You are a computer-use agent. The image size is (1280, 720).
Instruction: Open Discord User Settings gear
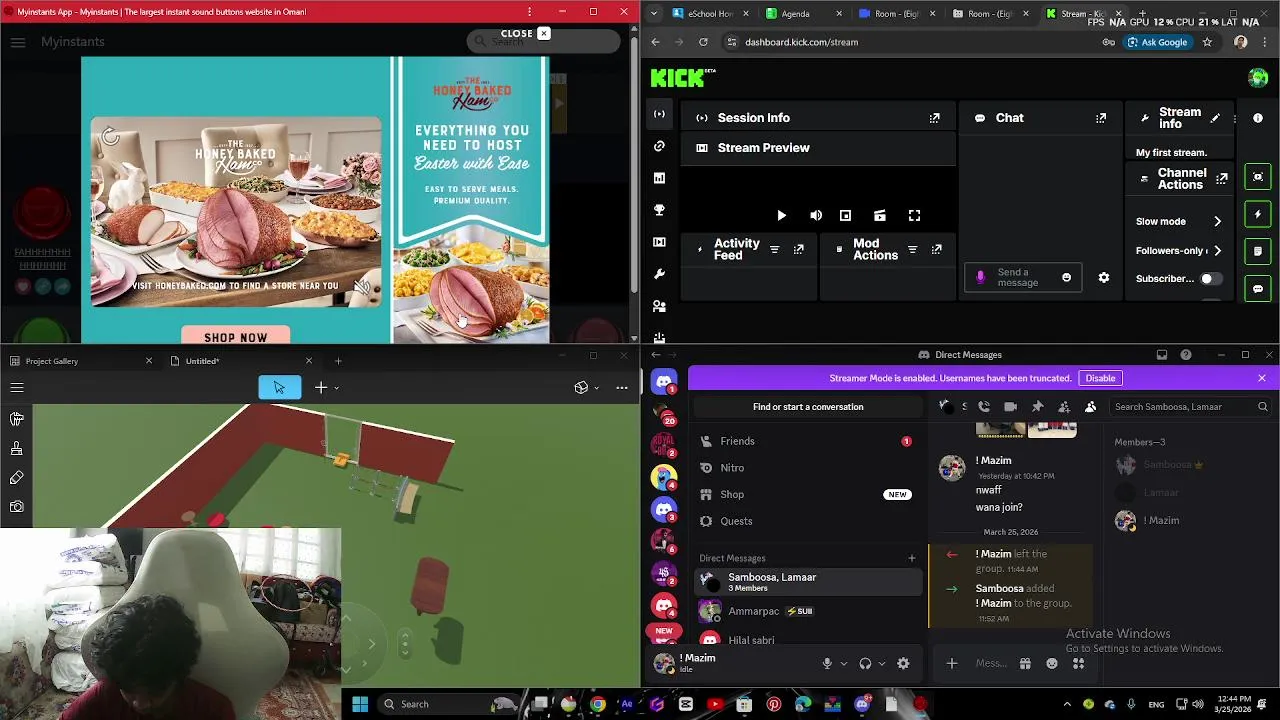coord(903,663)
